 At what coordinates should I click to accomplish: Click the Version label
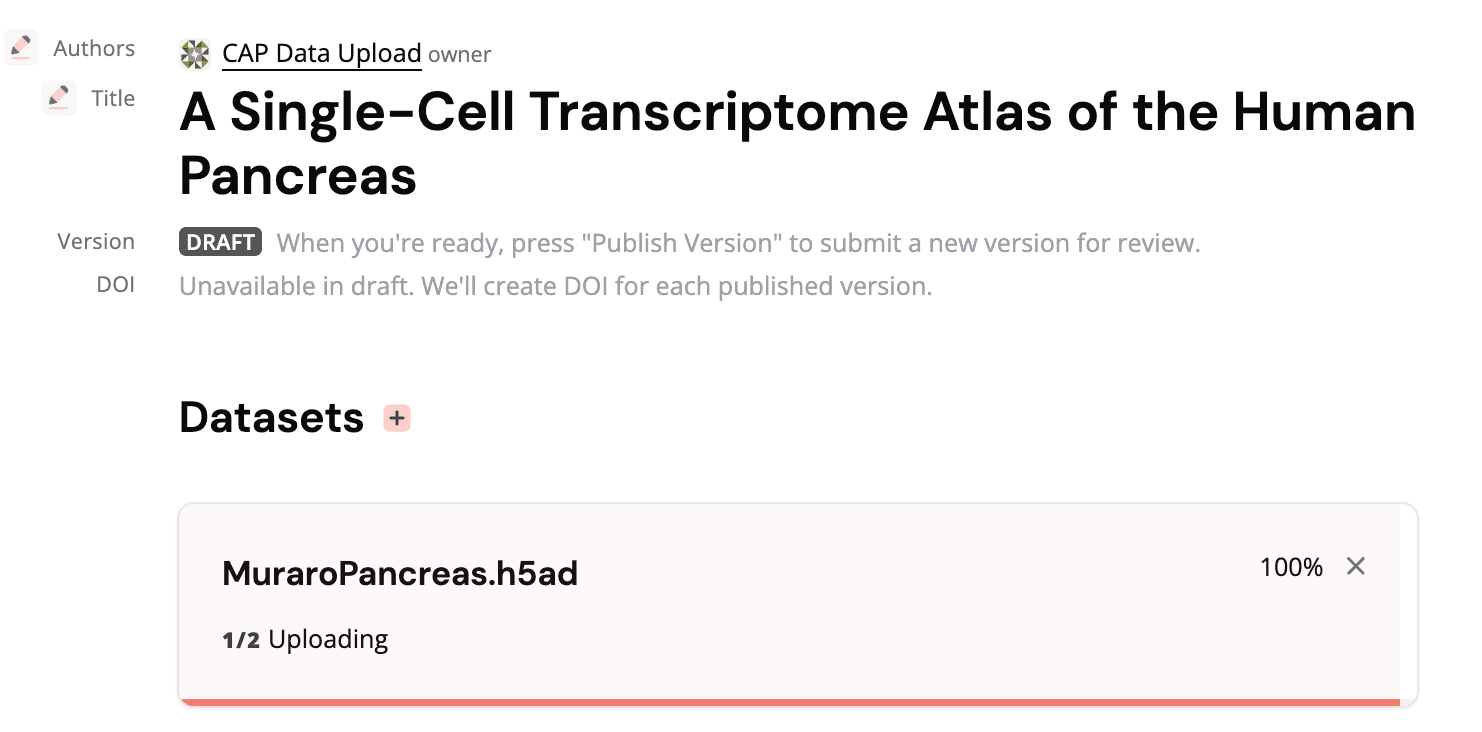[x=96, y=242]
